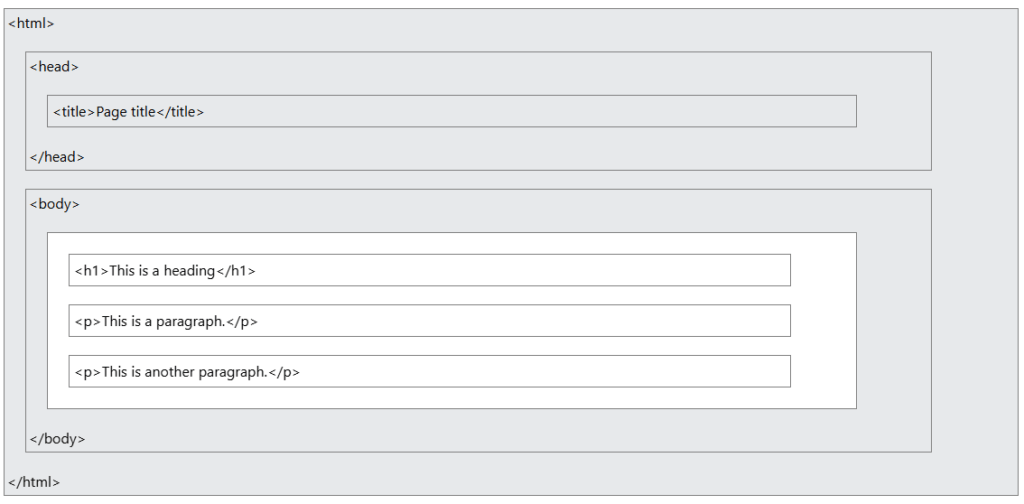This screenshot has height=504, width=1024.
Task: Click the opening <title> tag
Action: pos(74,112)
